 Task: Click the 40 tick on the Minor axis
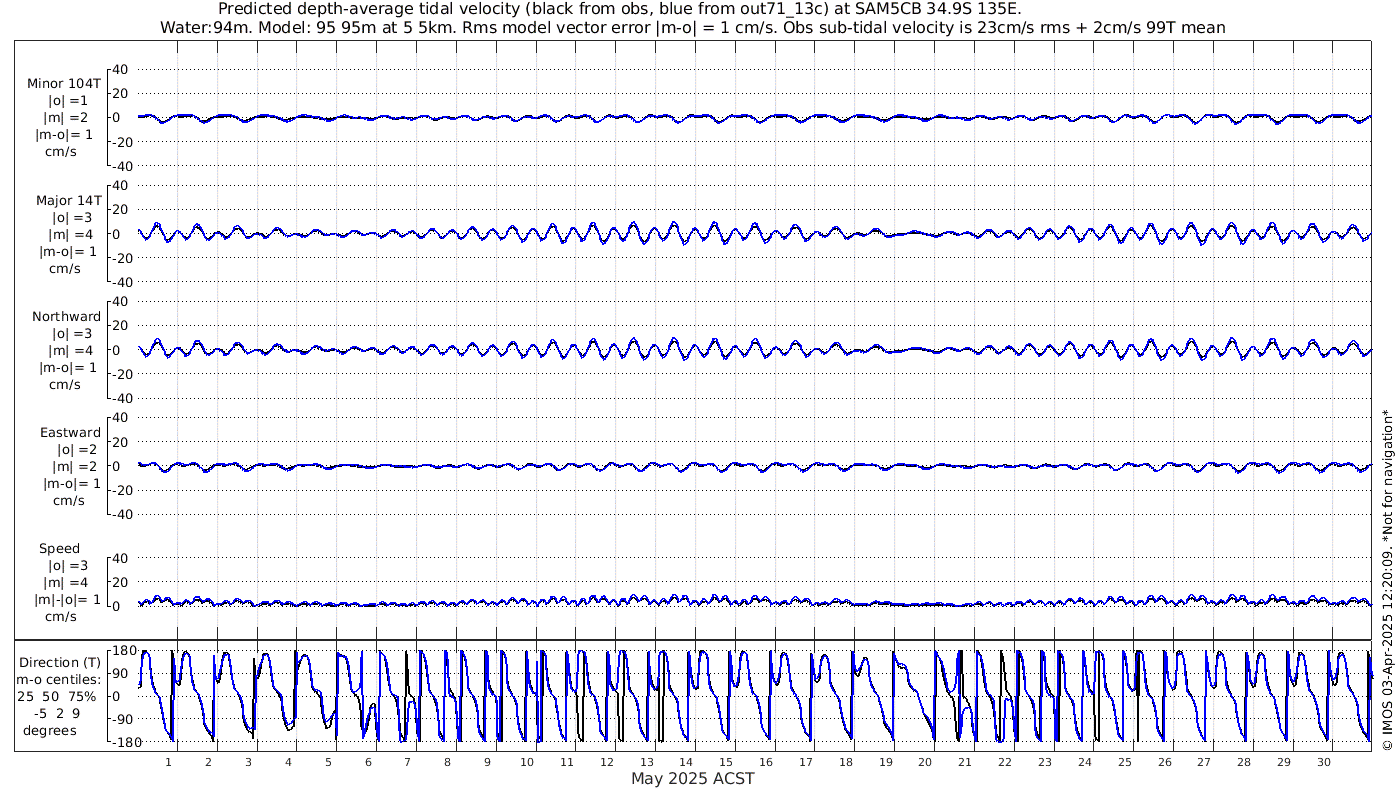(x=121, y=69)
